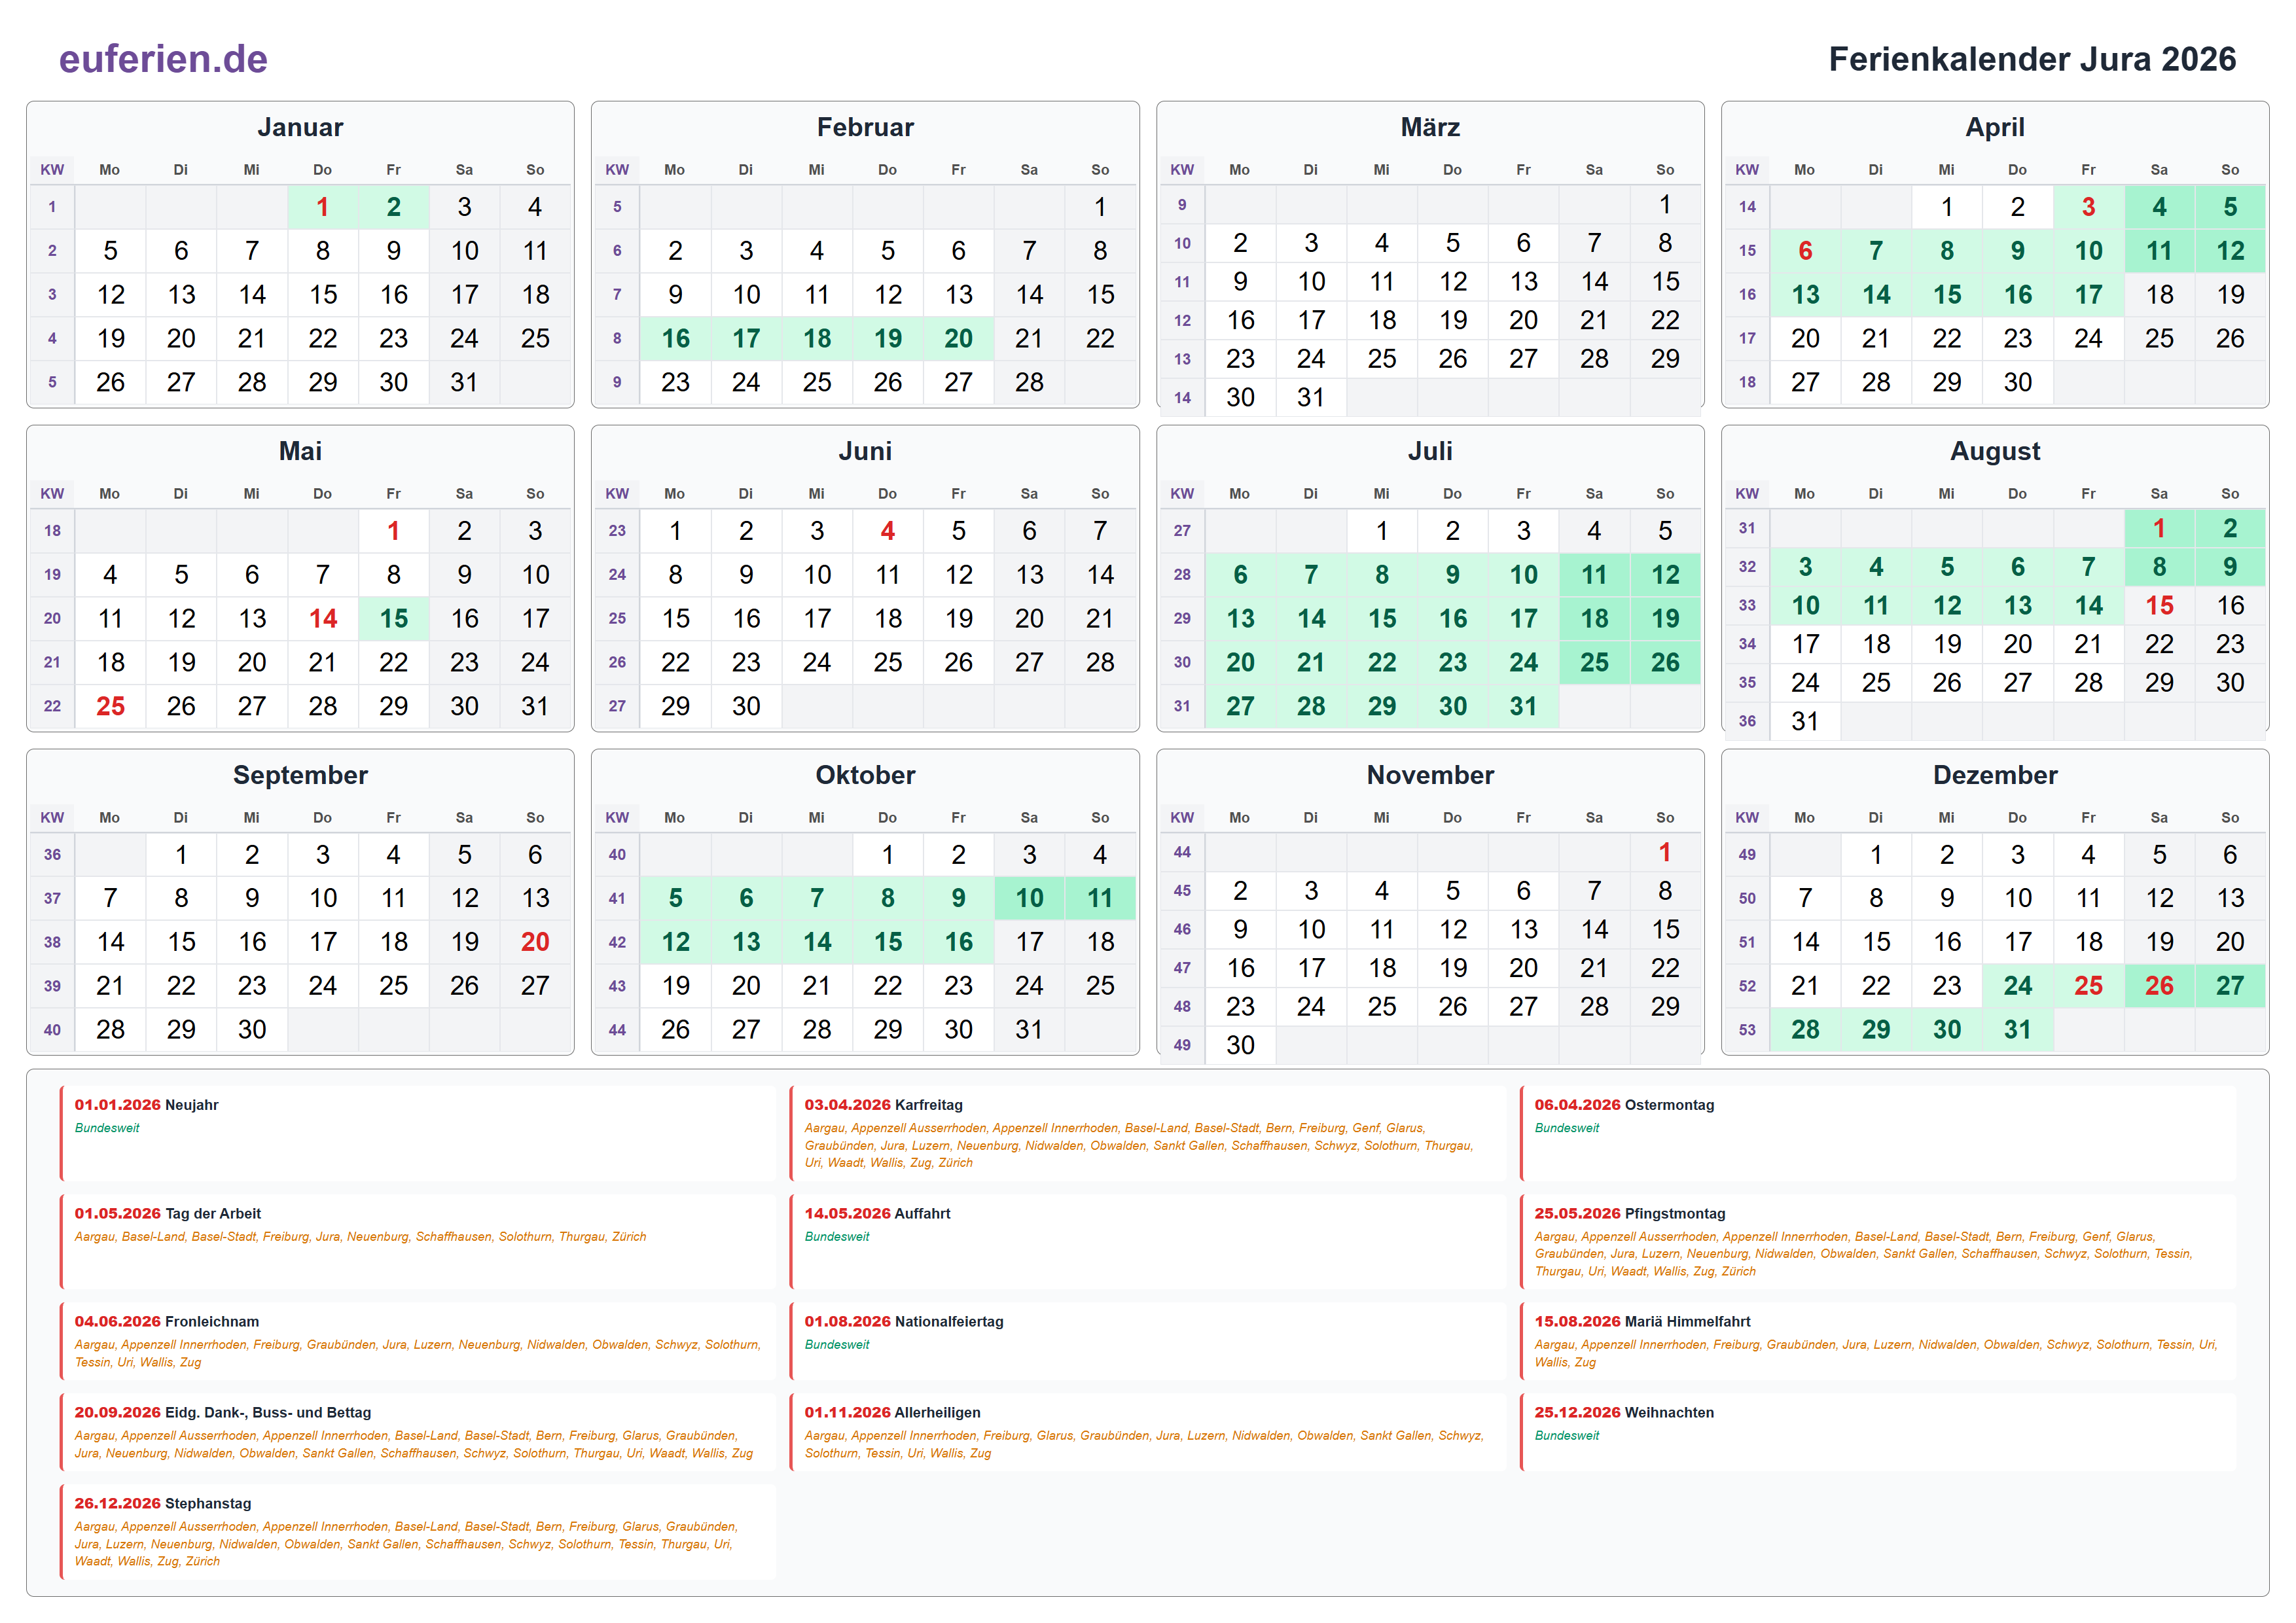Screen dimensions: 2296x1623
Task: Click red Fronleichnam 4 in Juni
Action: [887, 531]
